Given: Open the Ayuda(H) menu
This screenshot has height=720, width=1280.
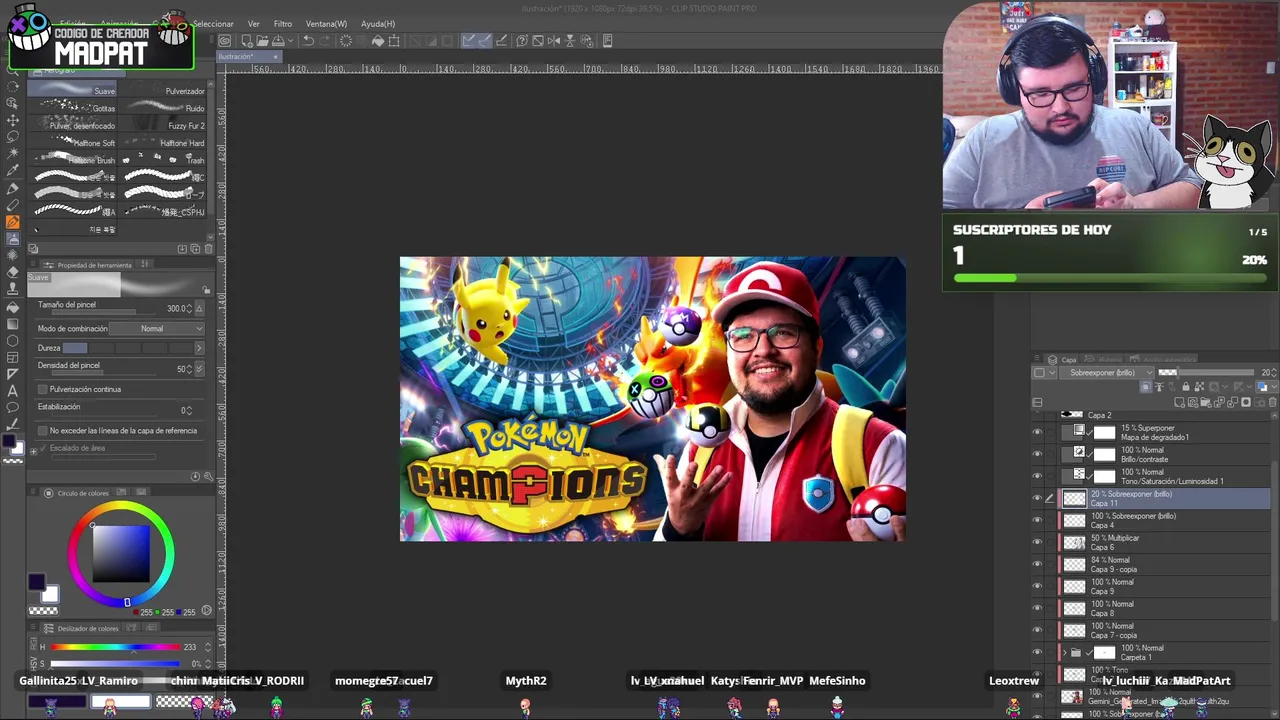Looking at the screenshot, I should 378,24.
